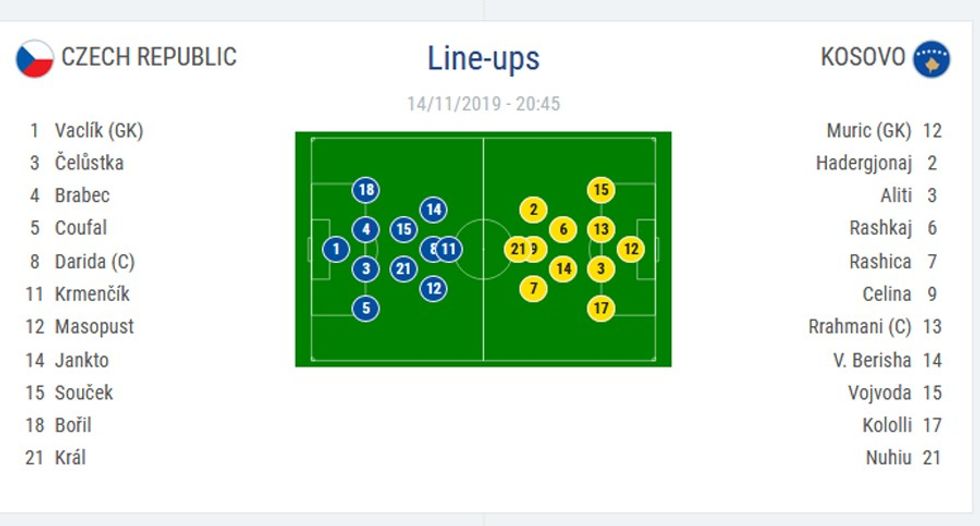Click yellow number 17 marker on pitch
Viewport: 980px width, 526px height.
(600, 308)
